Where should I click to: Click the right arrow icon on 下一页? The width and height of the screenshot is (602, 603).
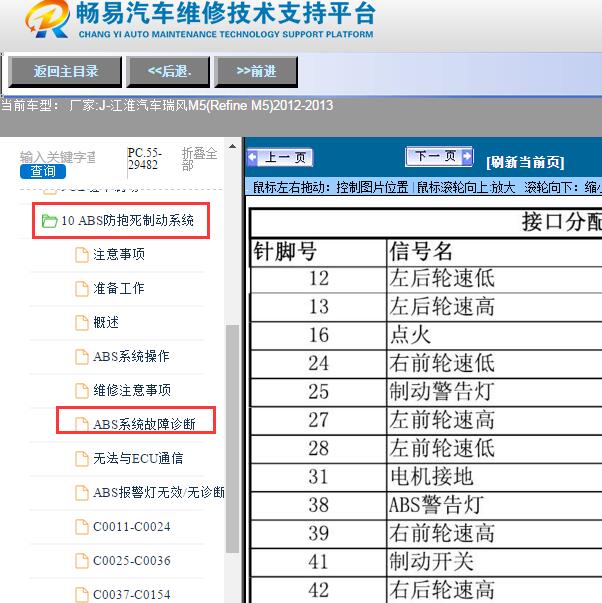[467, 156]
